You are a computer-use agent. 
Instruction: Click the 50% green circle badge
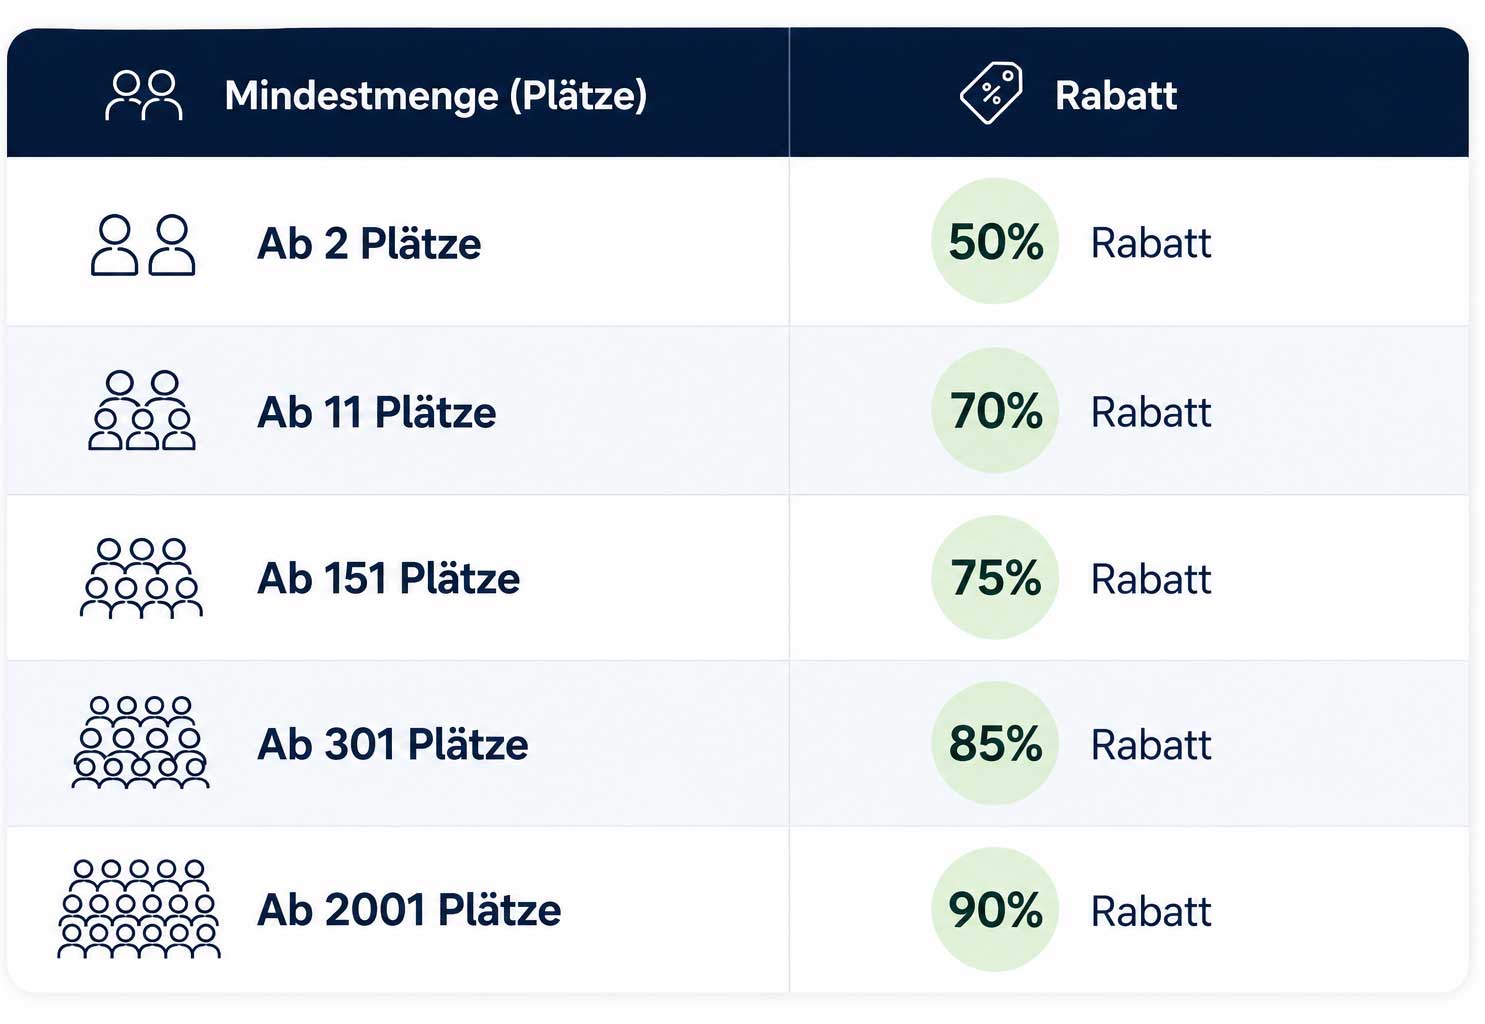pyautogui.click(x=995, y=241)
